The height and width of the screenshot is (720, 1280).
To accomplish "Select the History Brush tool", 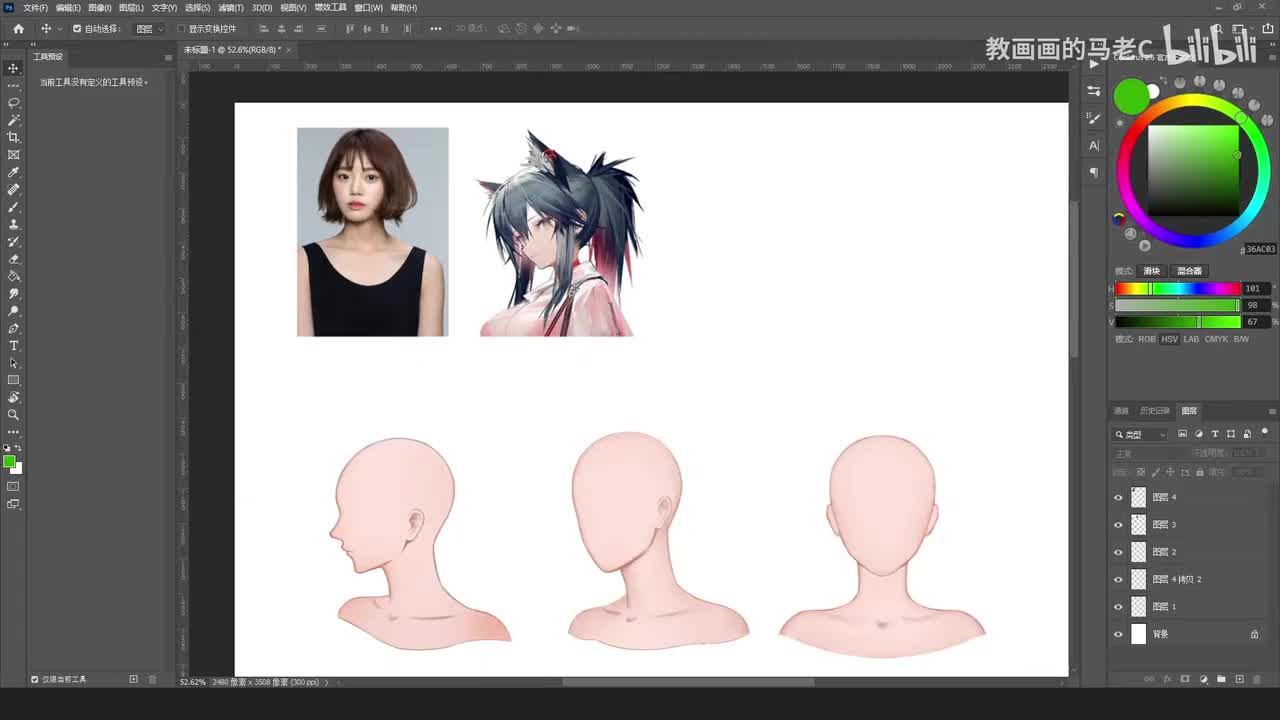I will (13, 241).
